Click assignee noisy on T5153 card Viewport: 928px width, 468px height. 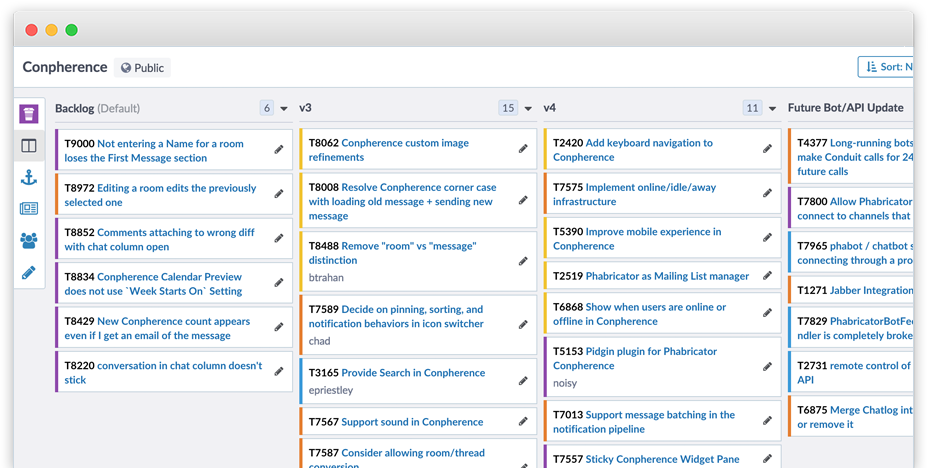(x=565, y=383)
